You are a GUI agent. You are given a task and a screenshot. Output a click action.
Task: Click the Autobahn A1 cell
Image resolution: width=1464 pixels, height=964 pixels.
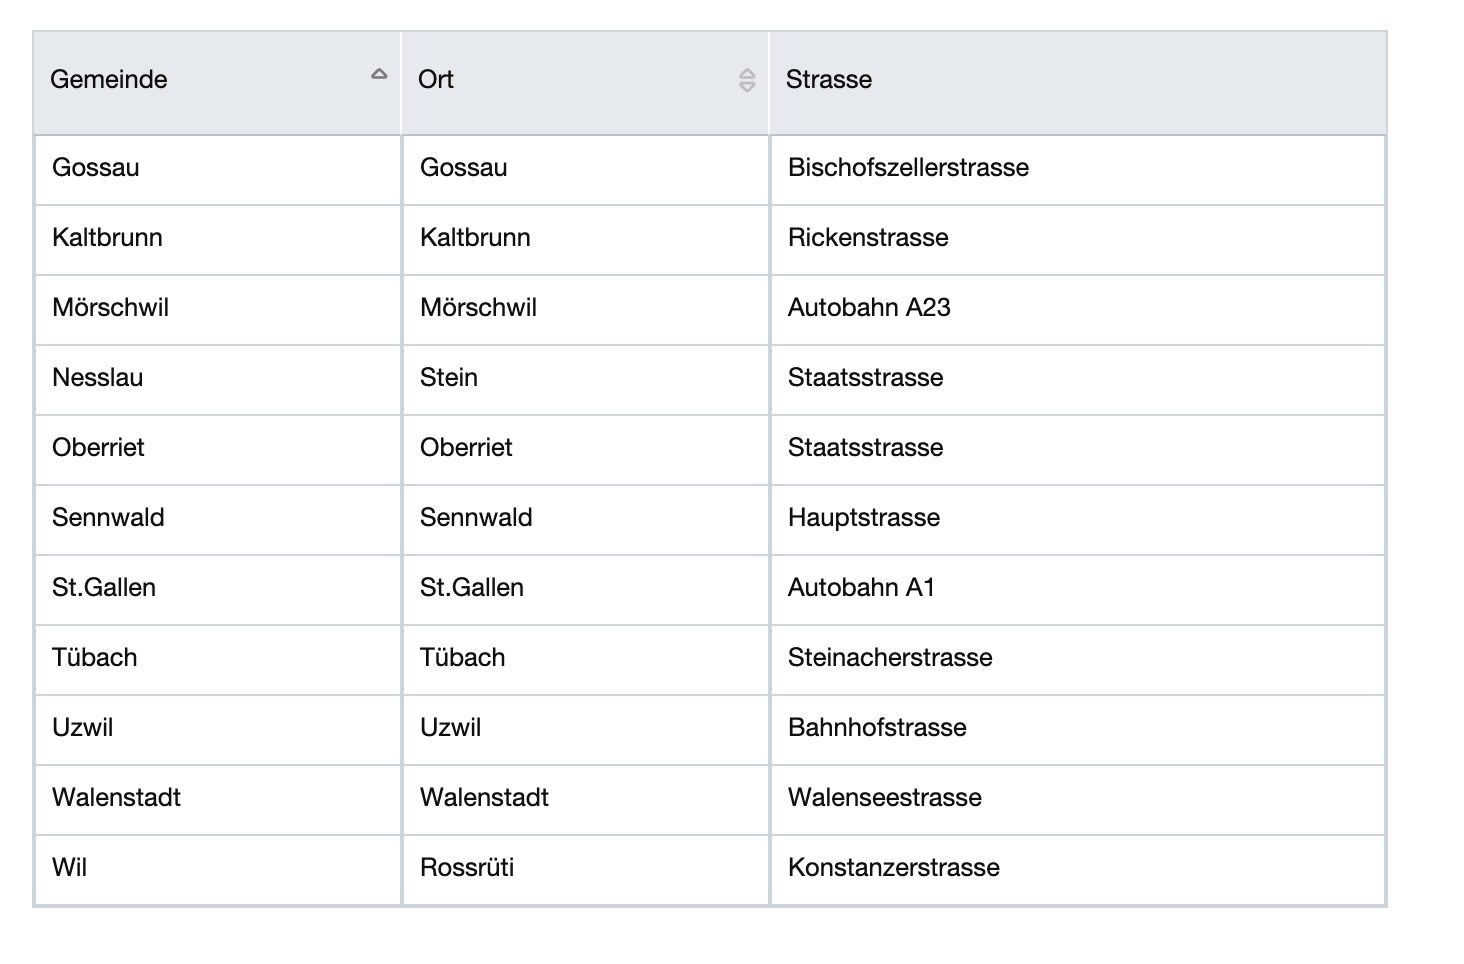(x=861, y=588)
